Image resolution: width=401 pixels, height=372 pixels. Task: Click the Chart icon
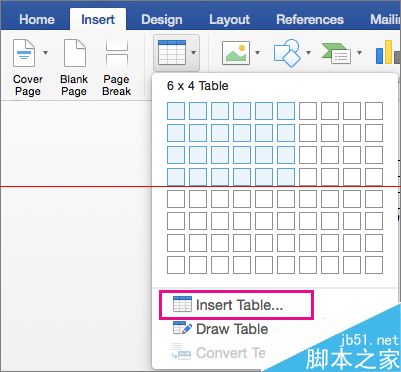pyautogui.click(x=388, y=52)
